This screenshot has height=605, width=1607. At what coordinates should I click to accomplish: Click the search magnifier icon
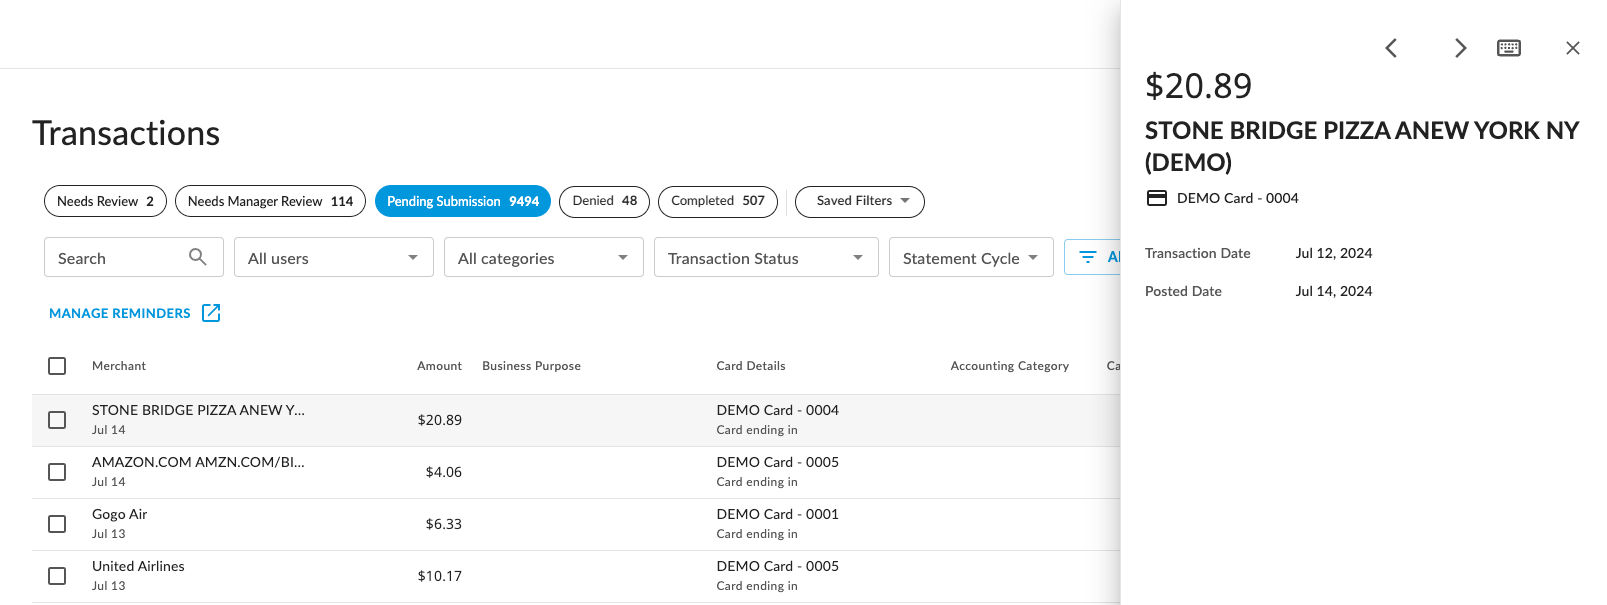(x=198, y=257)
